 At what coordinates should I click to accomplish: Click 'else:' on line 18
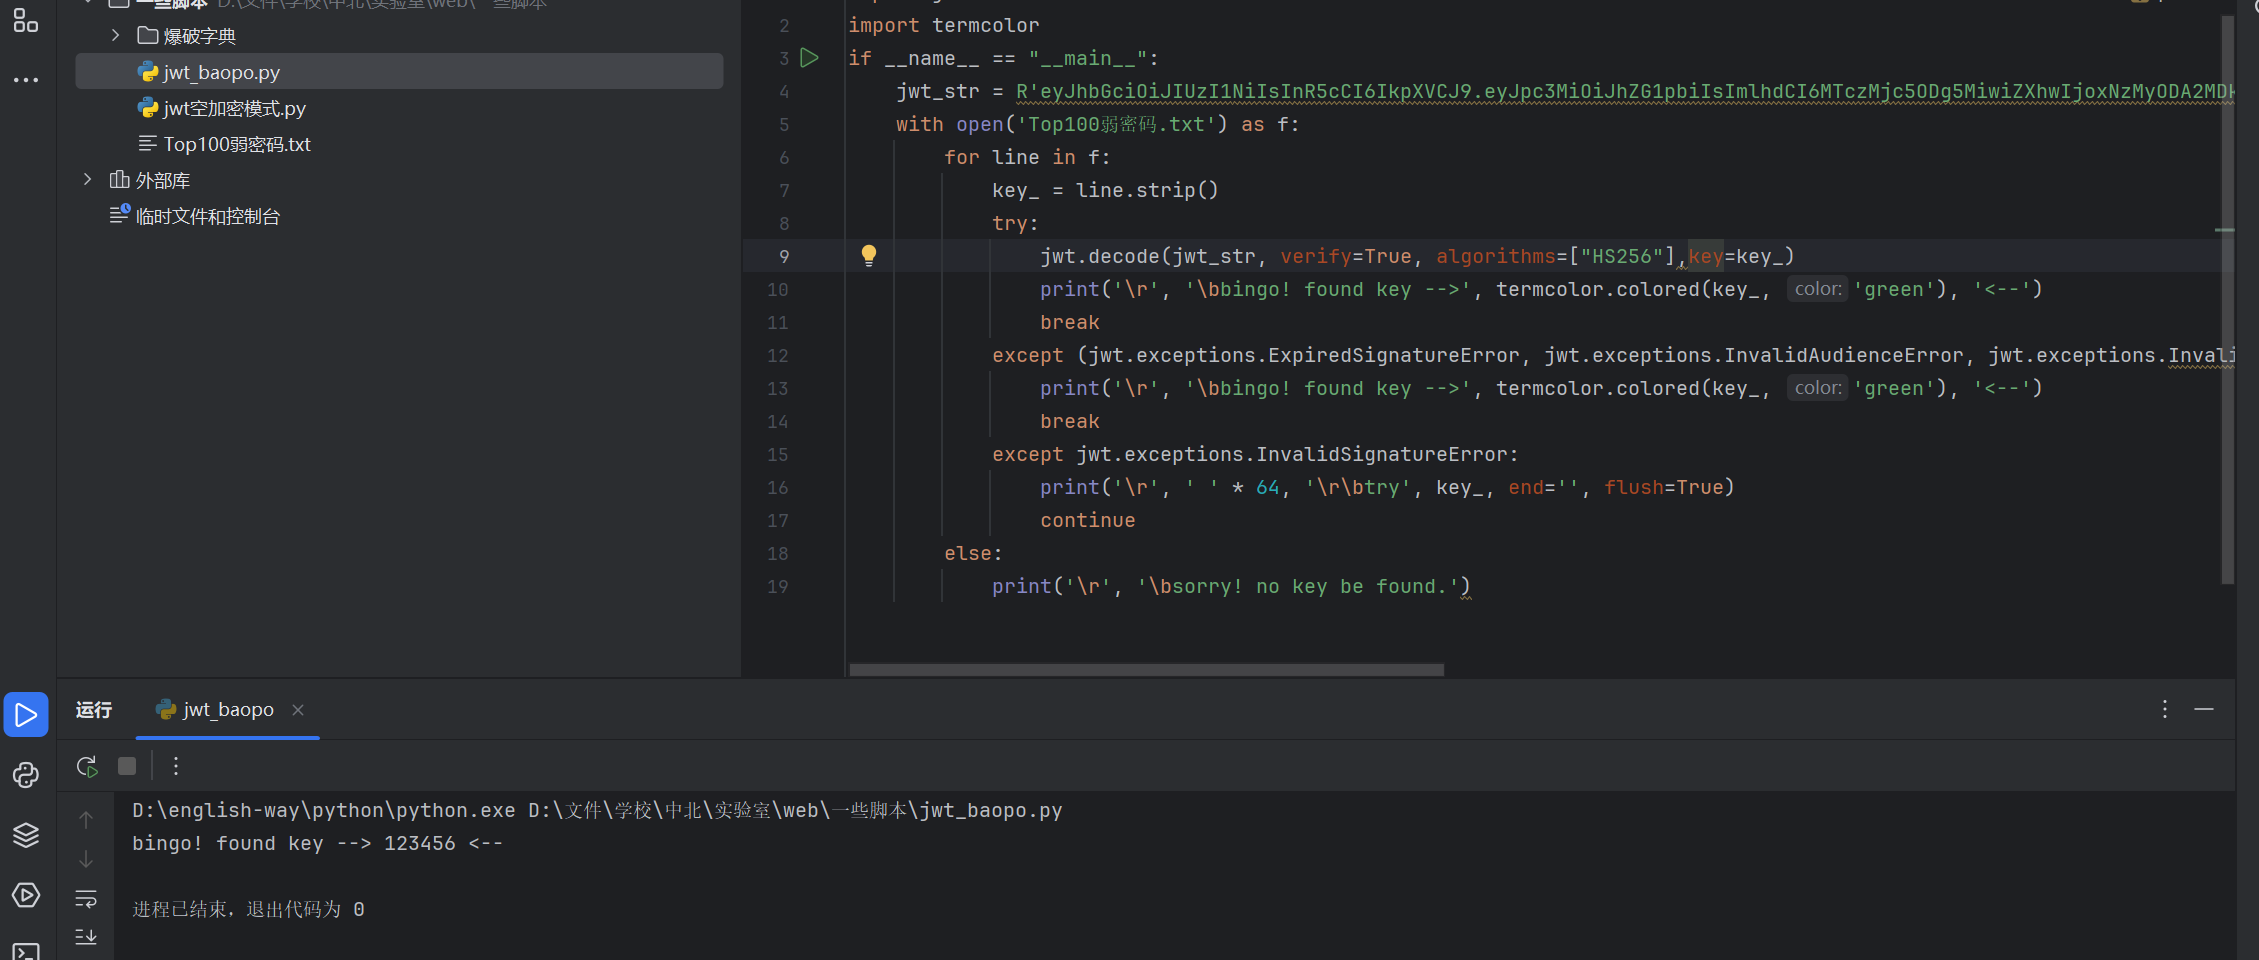[973, 553]
